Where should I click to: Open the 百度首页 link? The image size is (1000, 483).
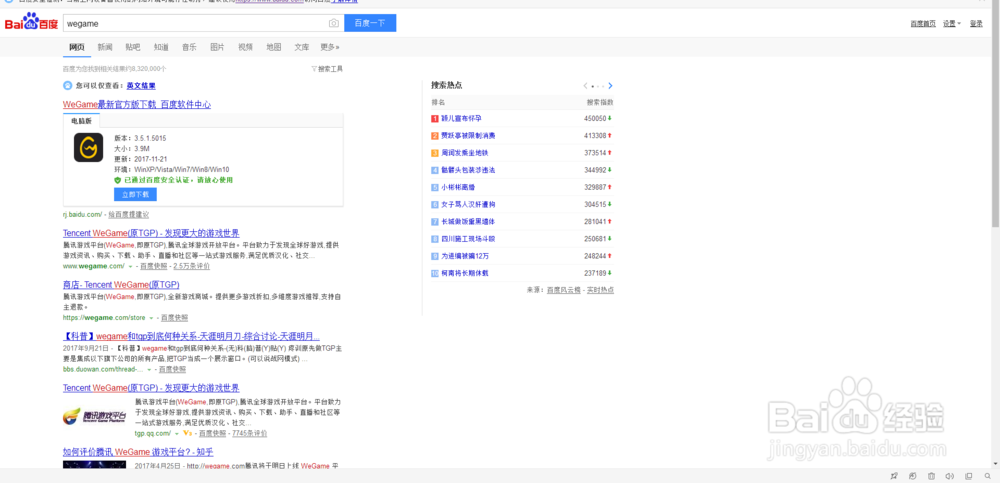coord(923,24)
